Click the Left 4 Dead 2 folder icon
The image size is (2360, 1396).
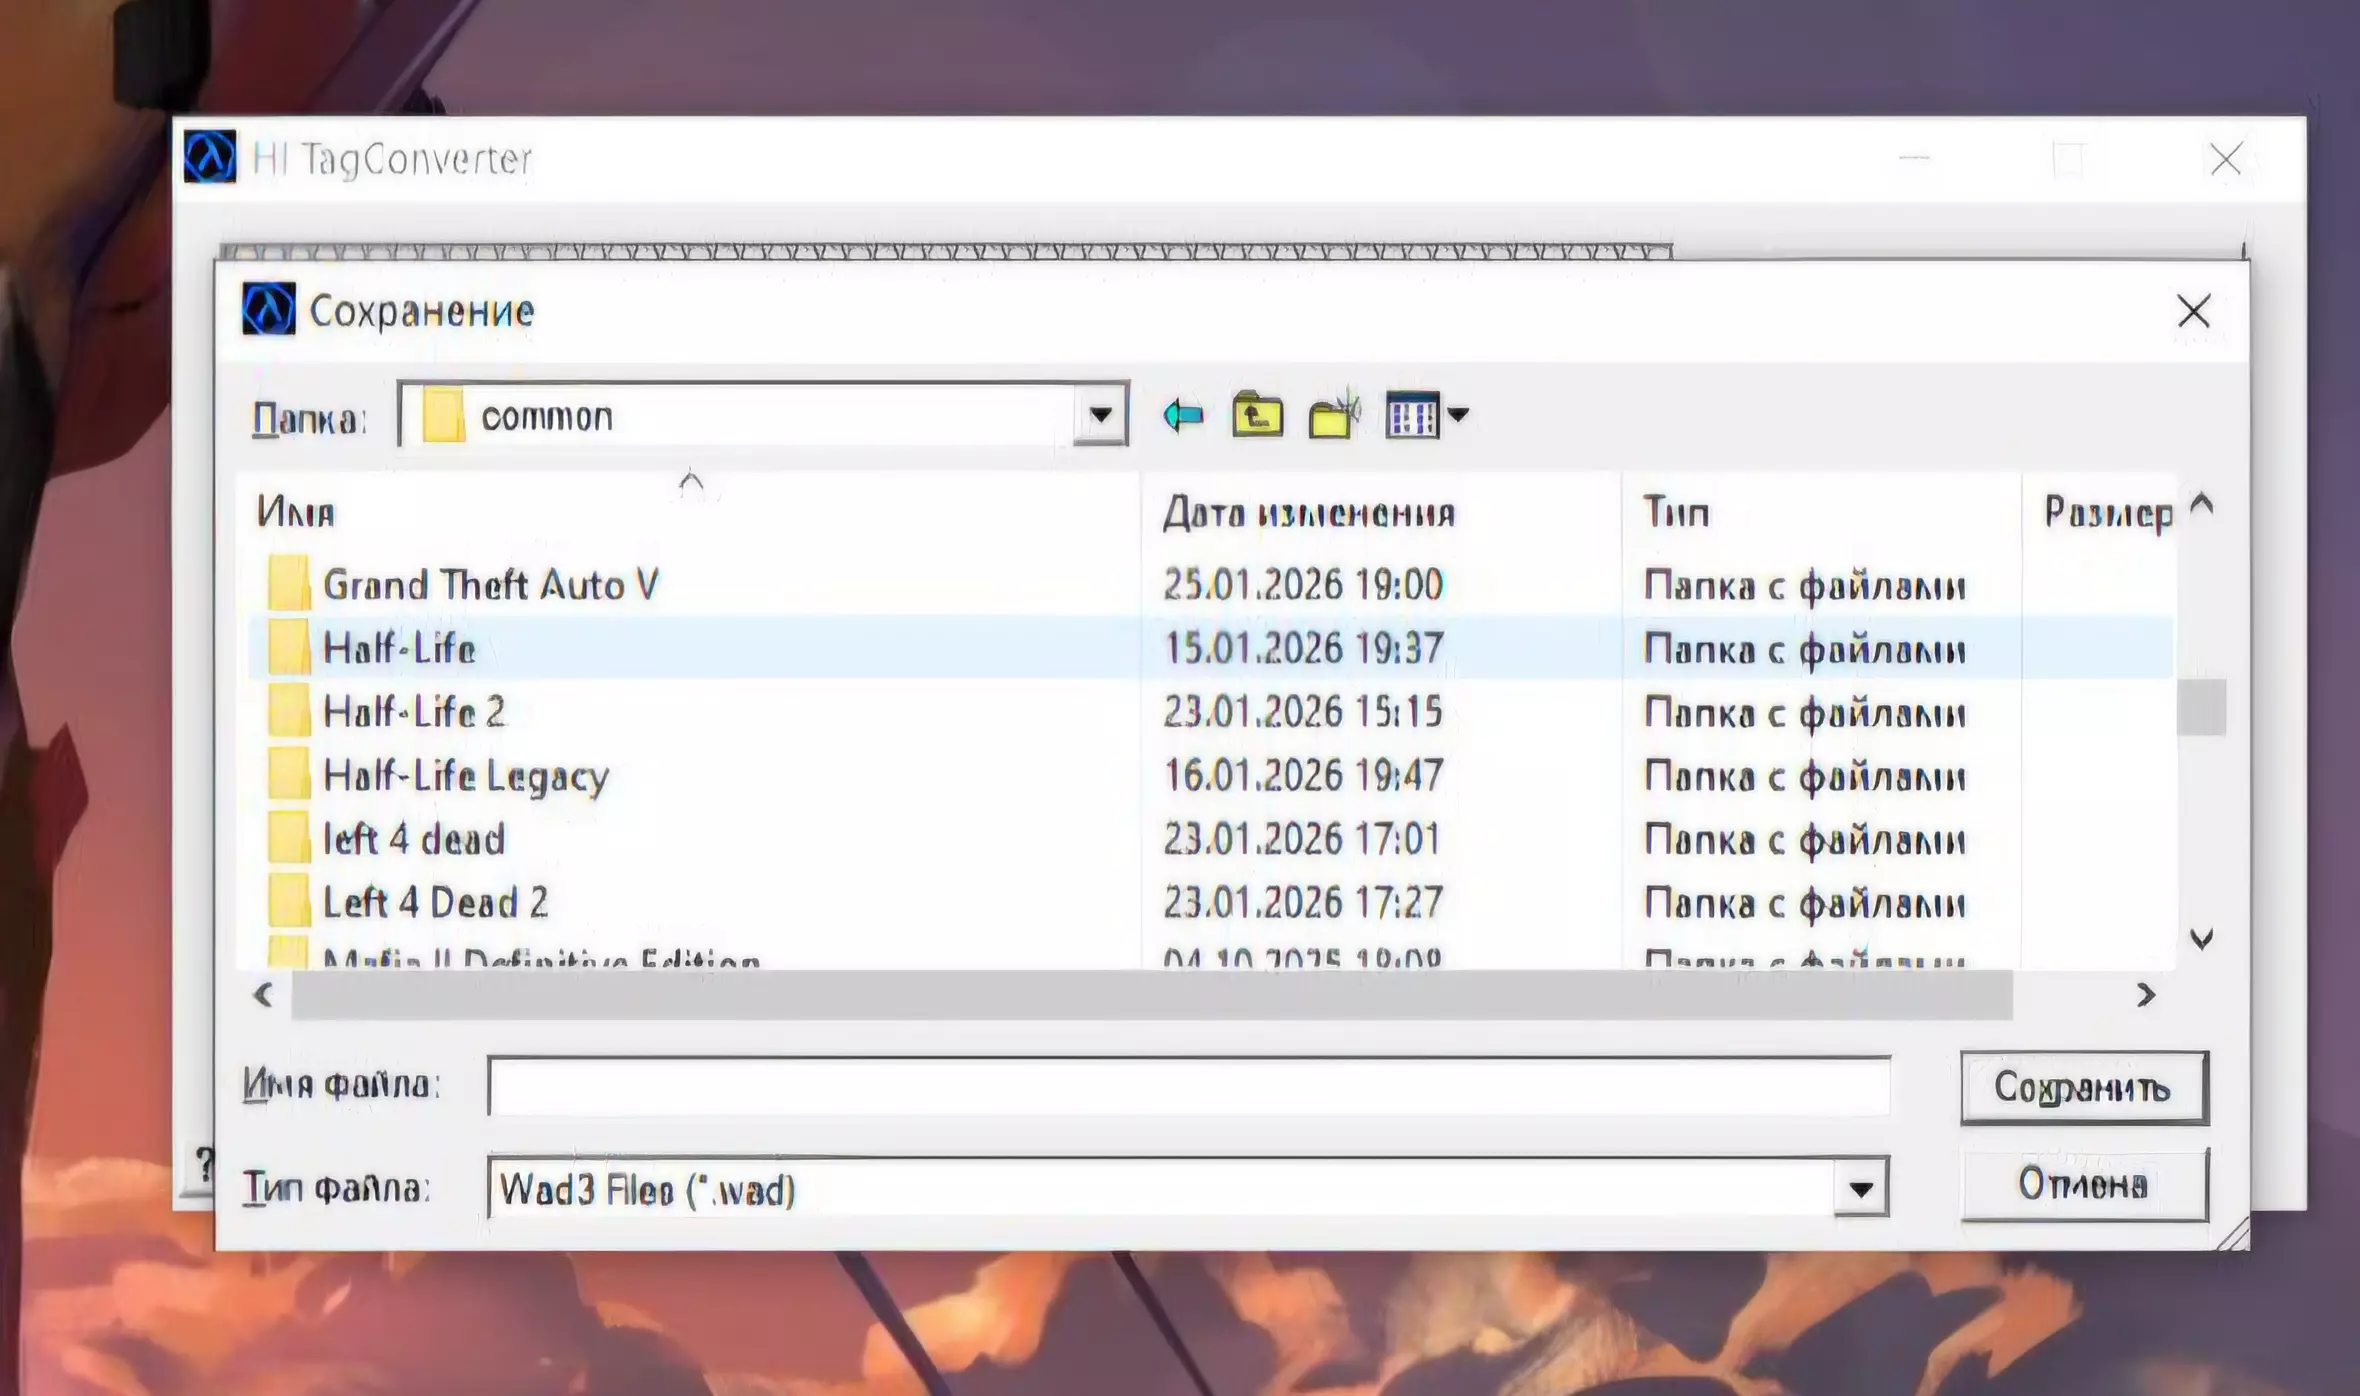[x=289, y=902]
